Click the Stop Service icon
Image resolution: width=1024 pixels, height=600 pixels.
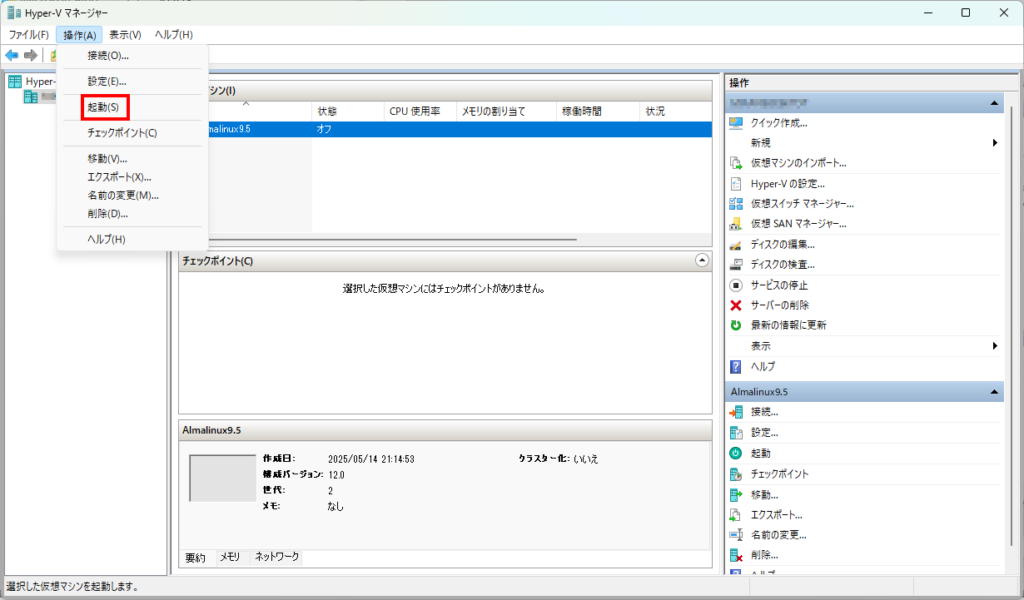(x=737, y=285)
